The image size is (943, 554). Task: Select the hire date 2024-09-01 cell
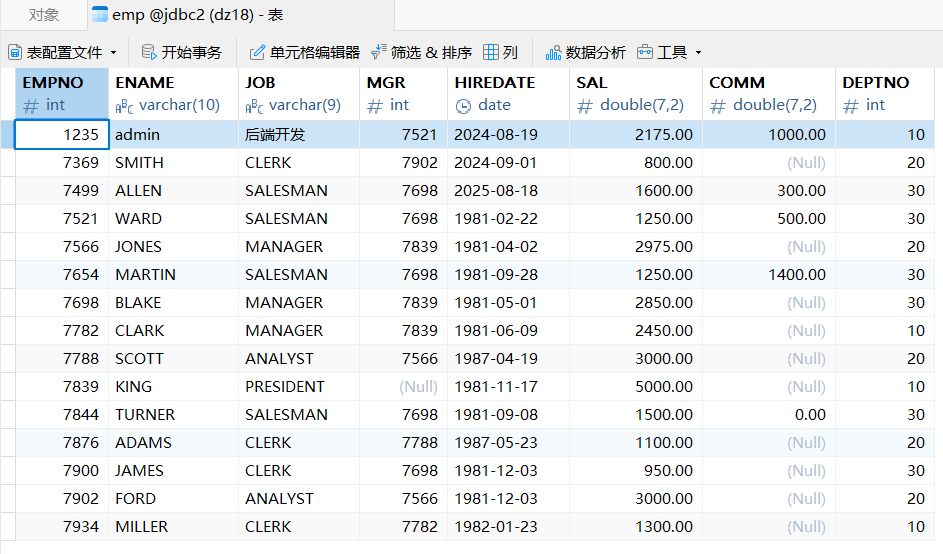tap(508, 162)
